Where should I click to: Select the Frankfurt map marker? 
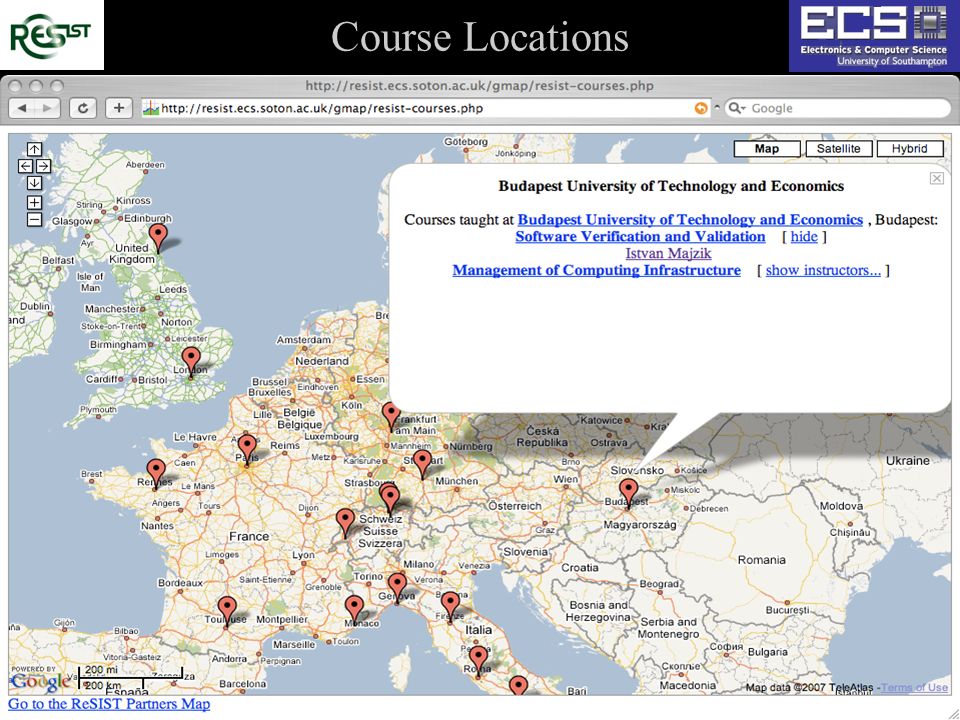click(391, 416)
